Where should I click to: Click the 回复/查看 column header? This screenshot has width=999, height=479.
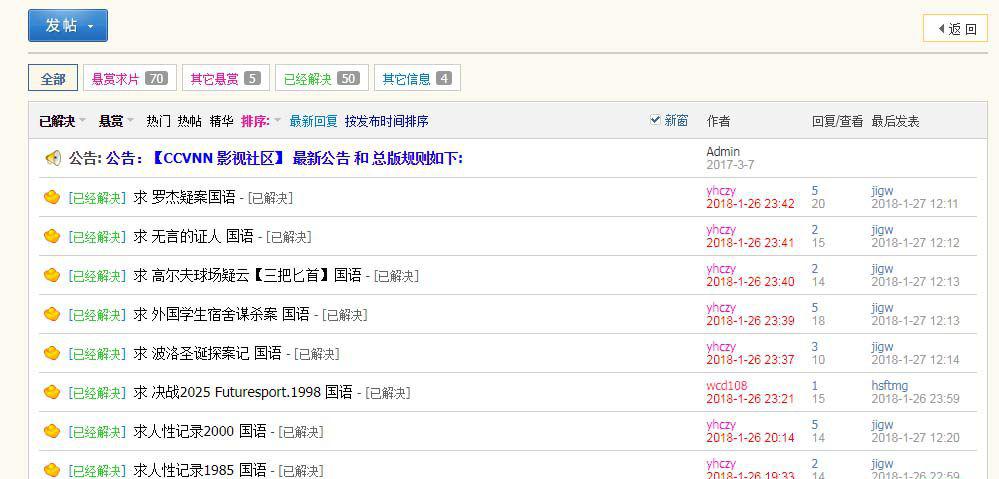[838, 121]
